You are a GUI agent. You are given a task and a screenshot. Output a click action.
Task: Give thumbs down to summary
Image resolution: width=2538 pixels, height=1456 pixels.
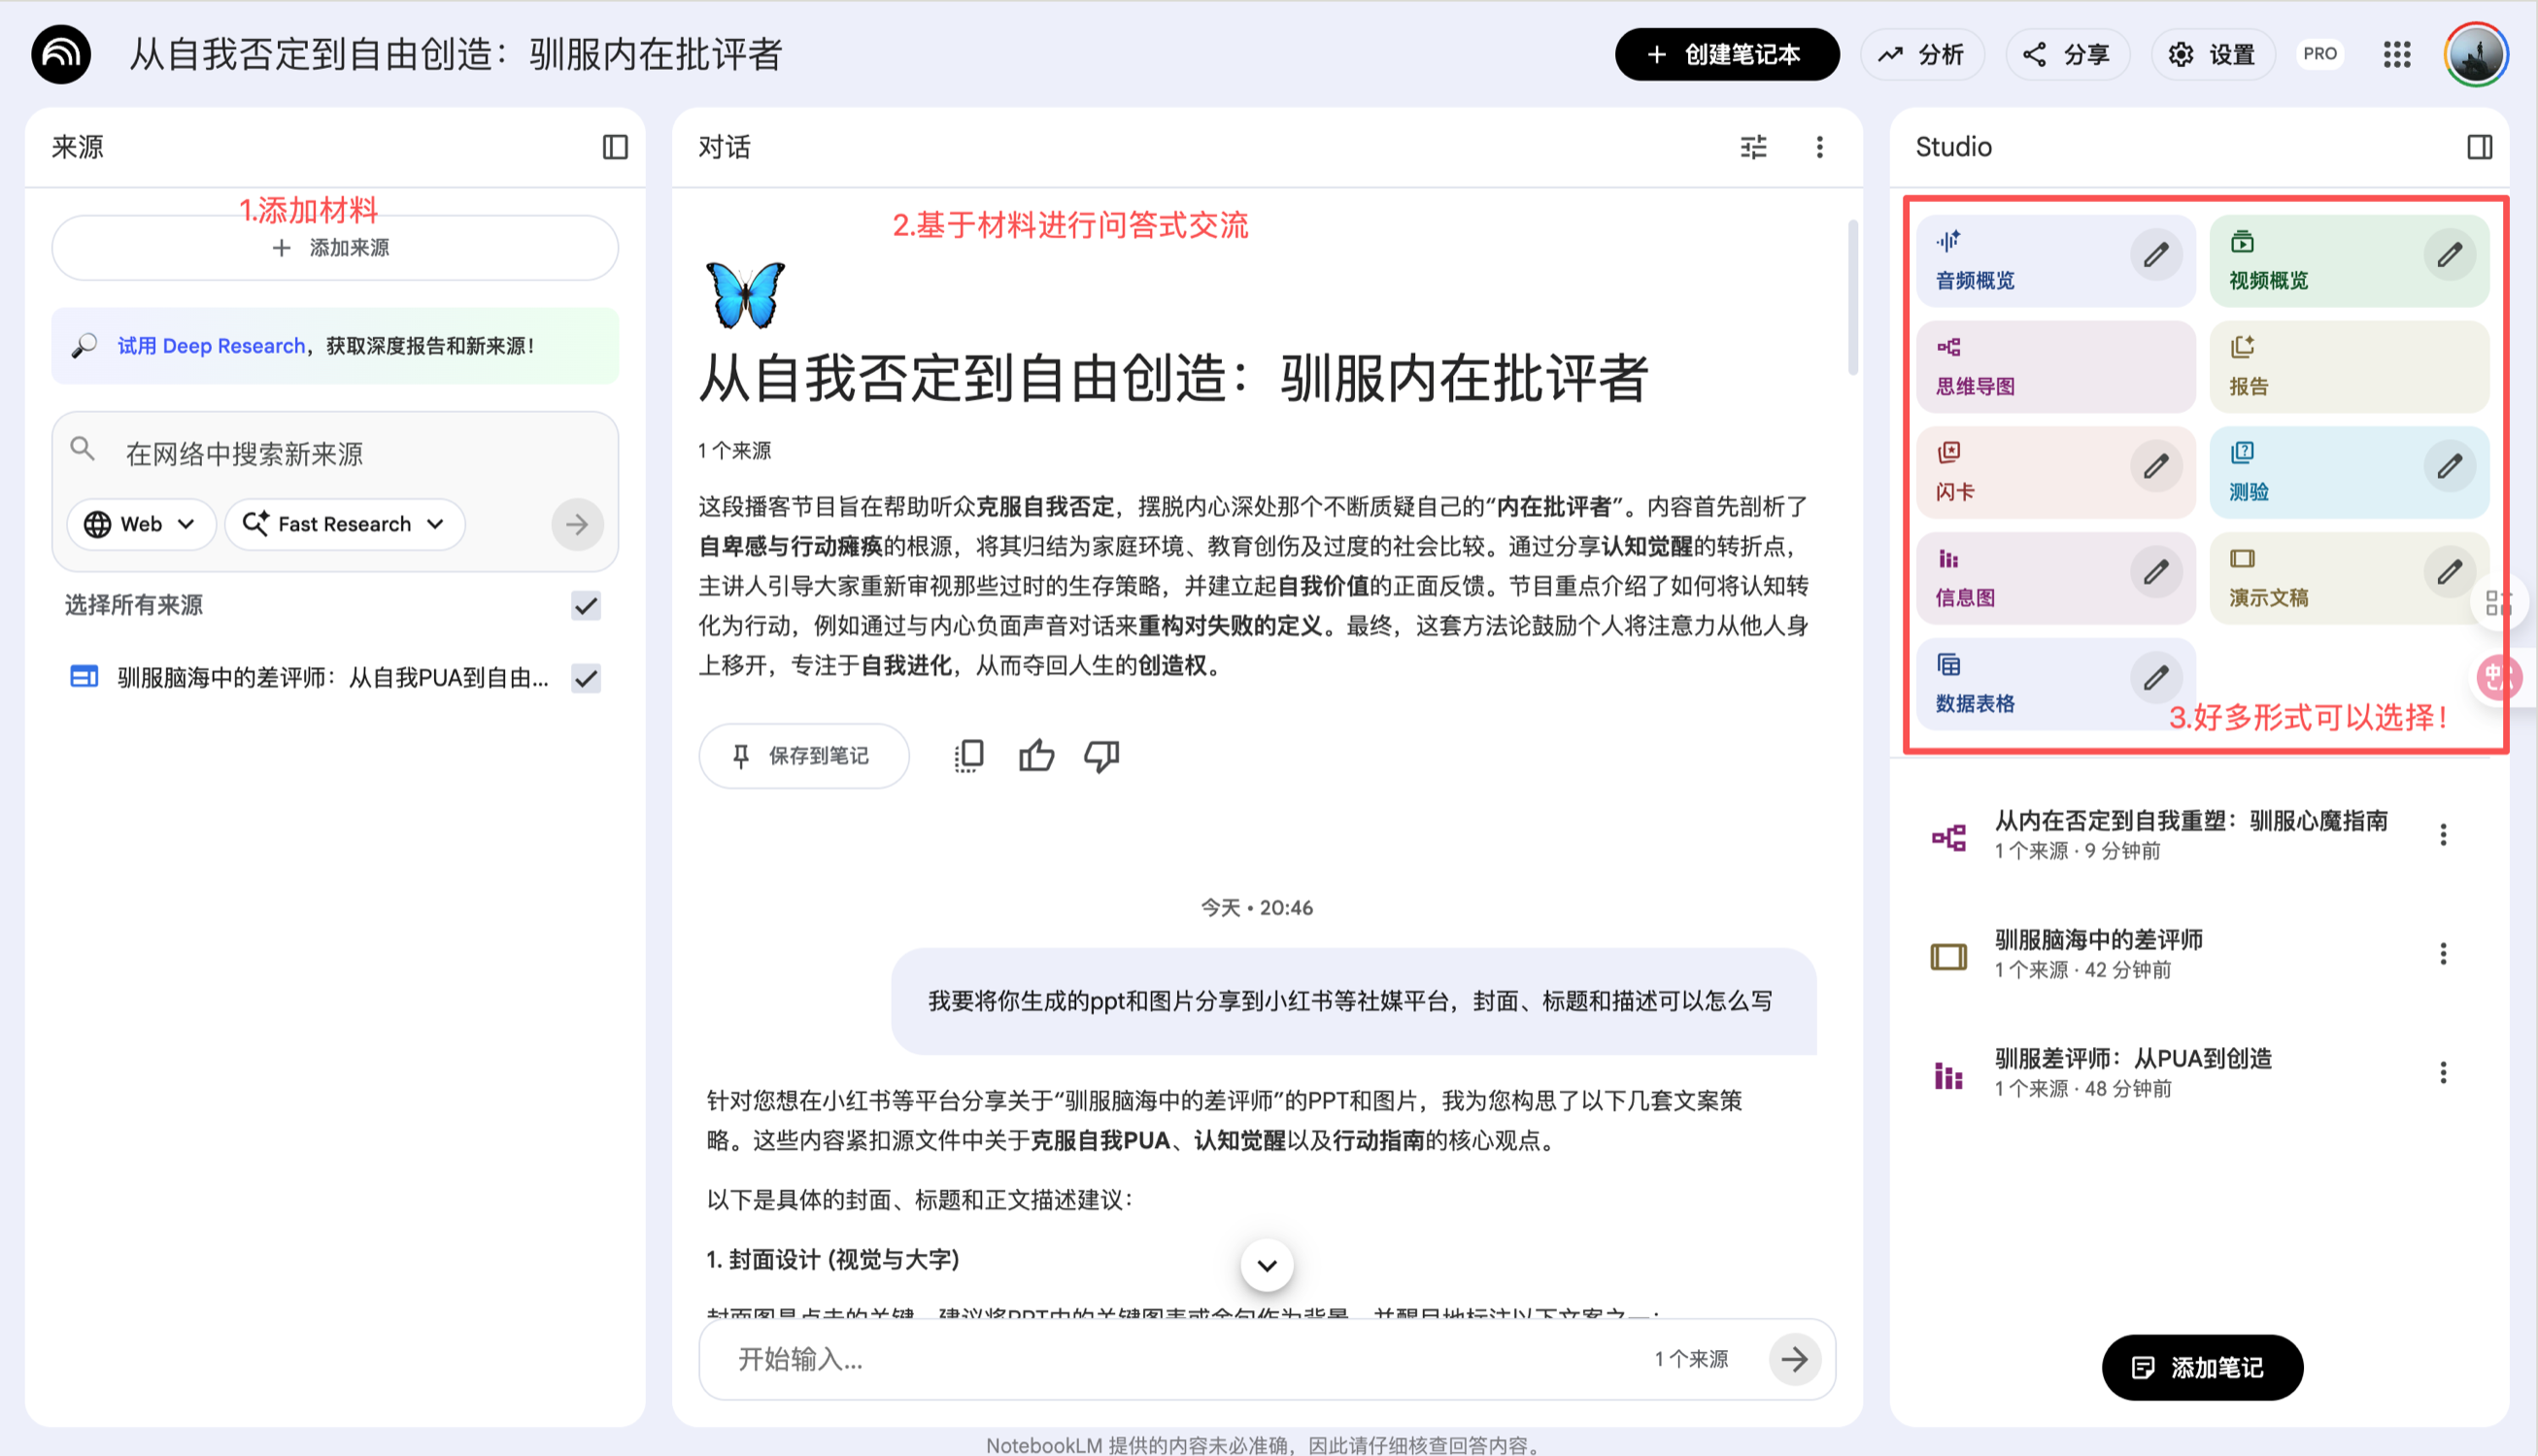click(x=1101, y=756)
